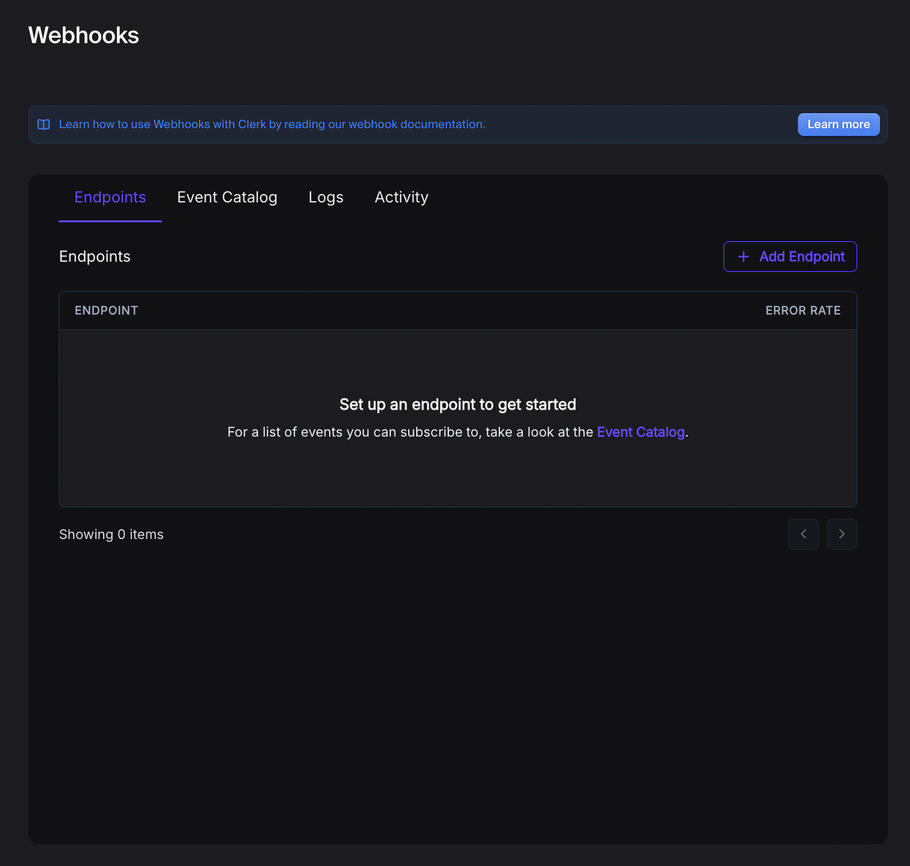Image resolution: width=910 pixels, height=866 pixels.
Task: Open the Logs tab
Action: [325, 197]
